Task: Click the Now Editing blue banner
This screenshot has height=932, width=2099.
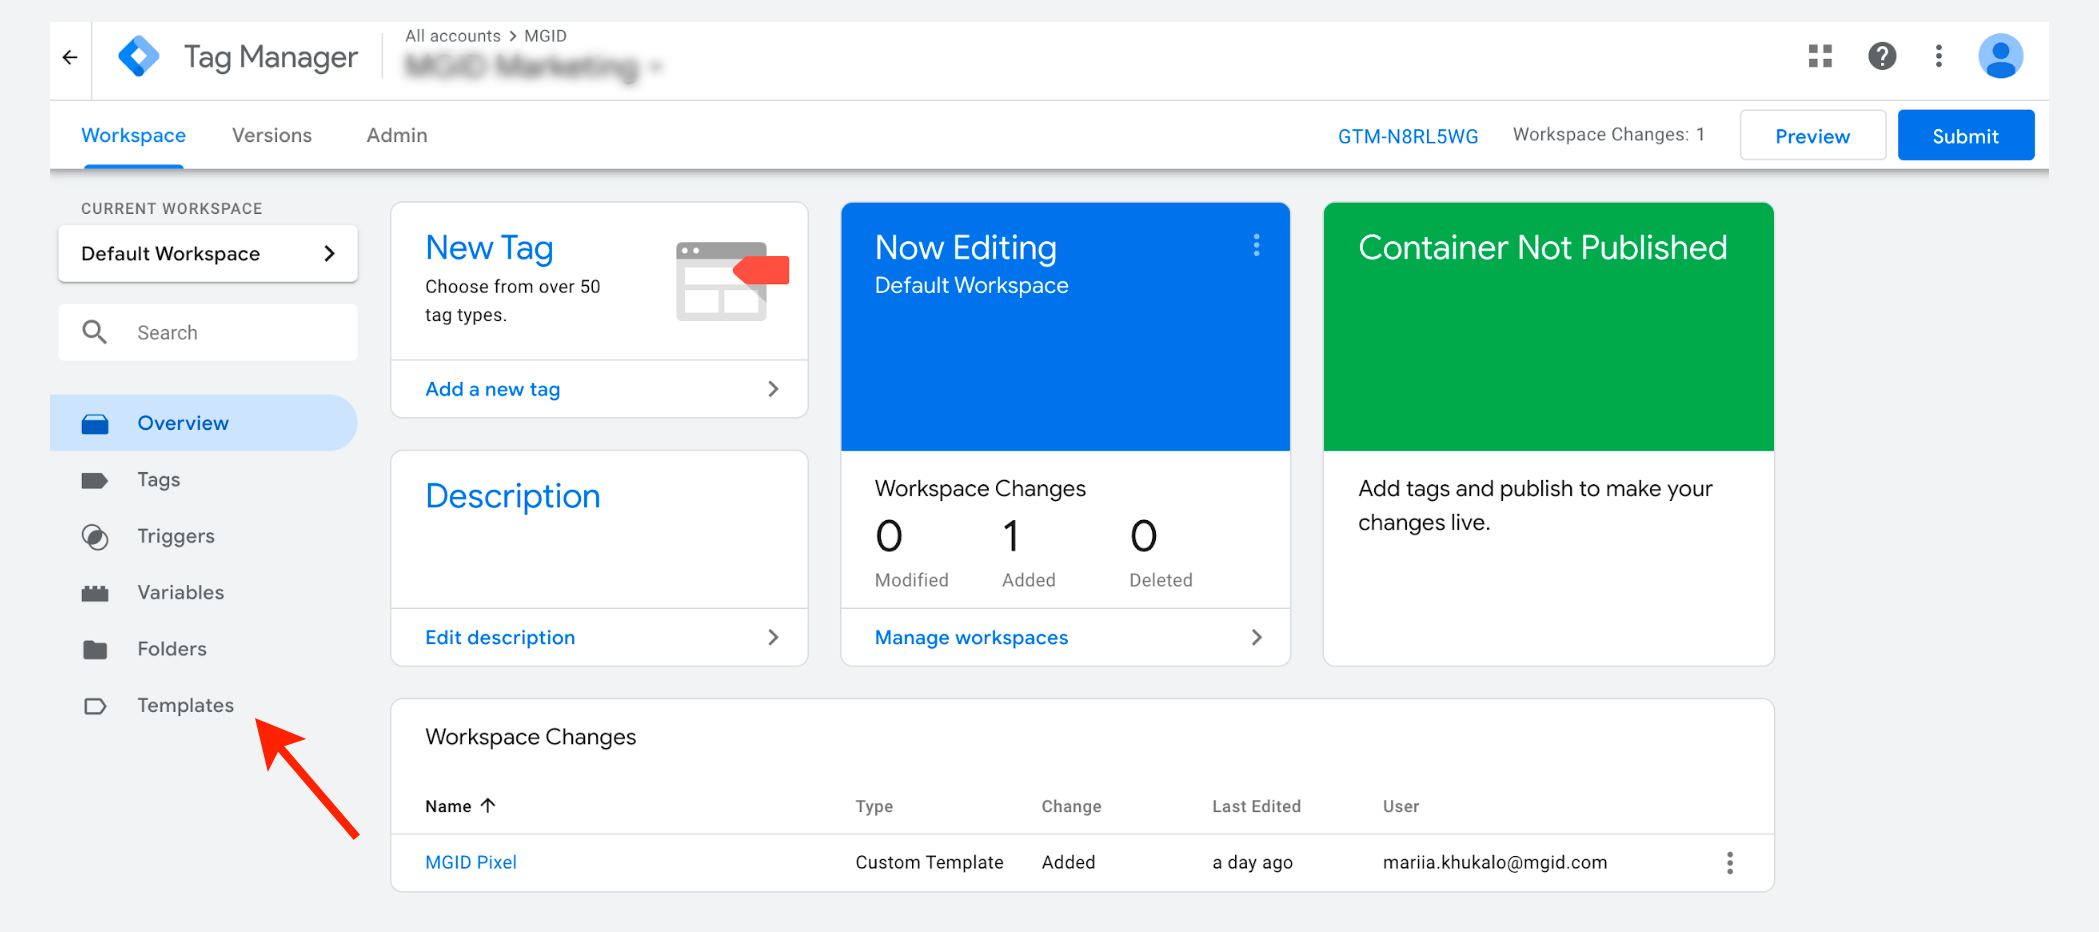Action: 1065,327
